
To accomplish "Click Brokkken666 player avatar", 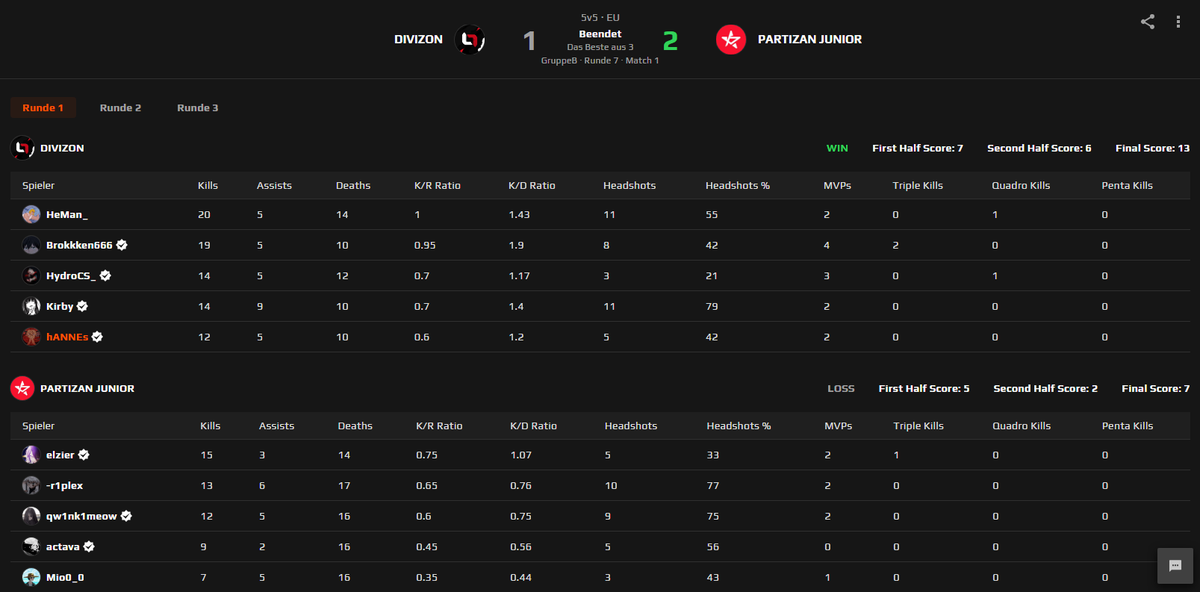I will click(31, 245).
